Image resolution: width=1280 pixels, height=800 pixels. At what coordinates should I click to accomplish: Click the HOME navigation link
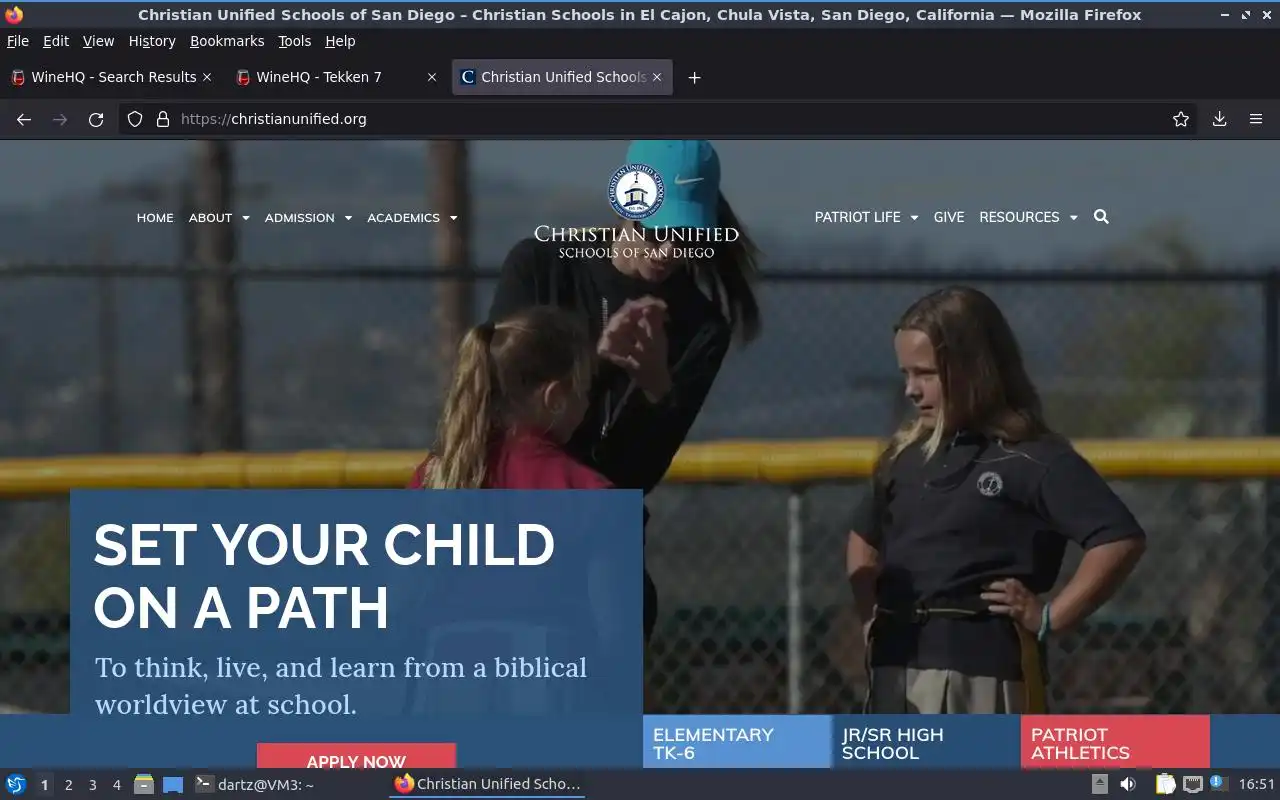coord(155,218)
